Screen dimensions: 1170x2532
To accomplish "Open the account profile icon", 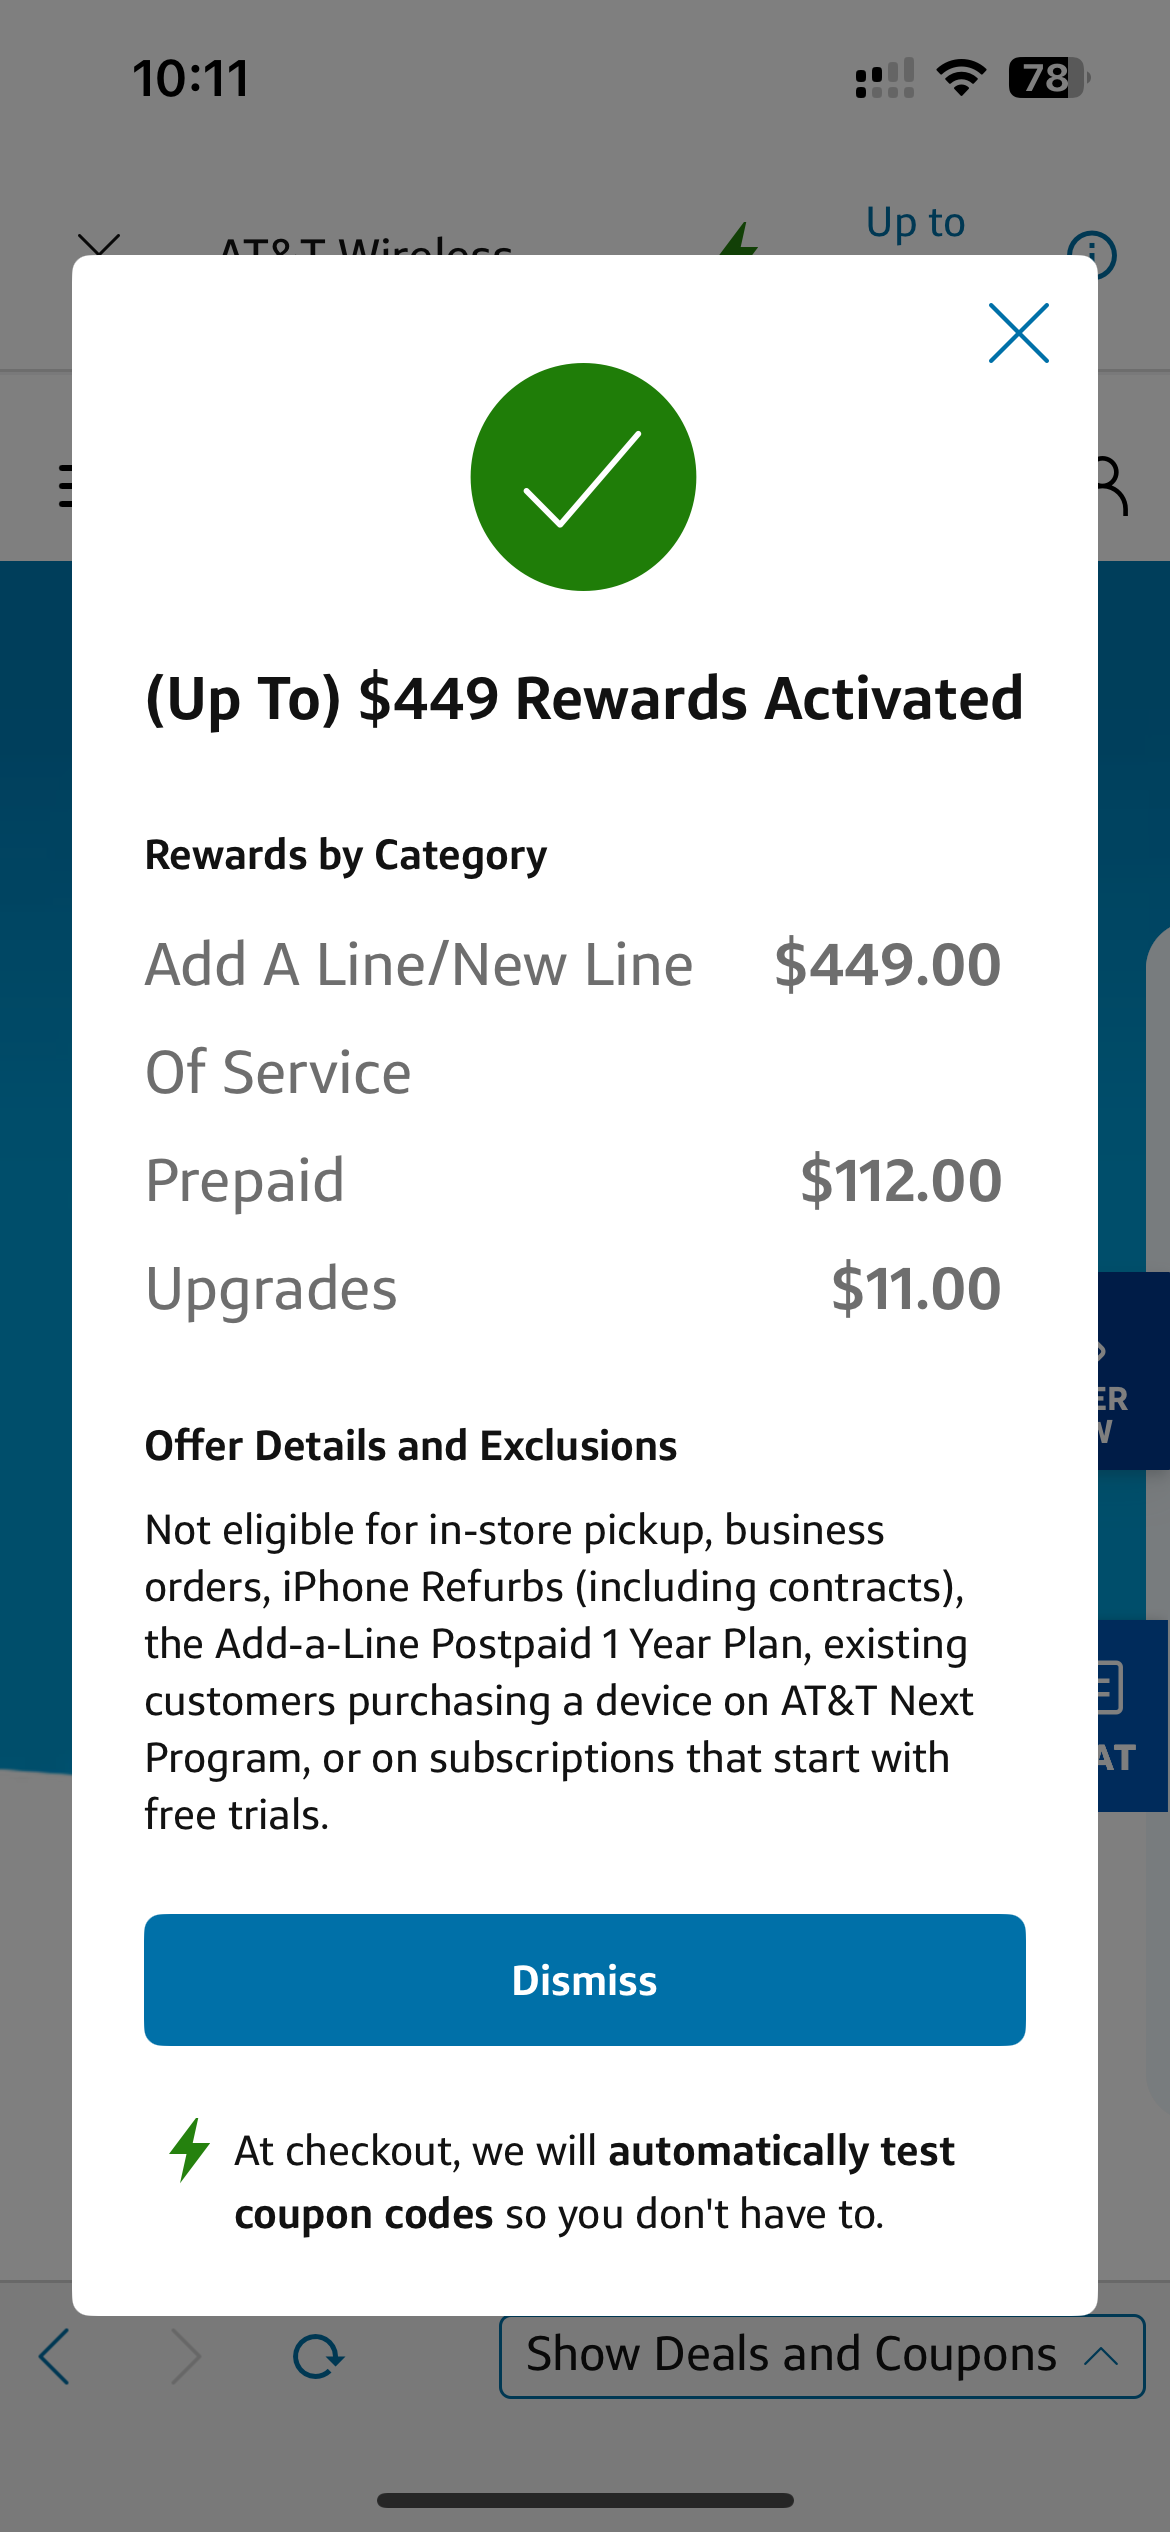I will [1112, 487].
